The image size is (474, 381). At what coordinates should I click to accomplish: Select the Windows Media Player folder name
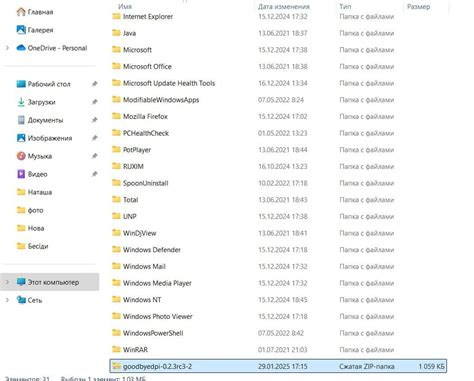tap(157, 283)
